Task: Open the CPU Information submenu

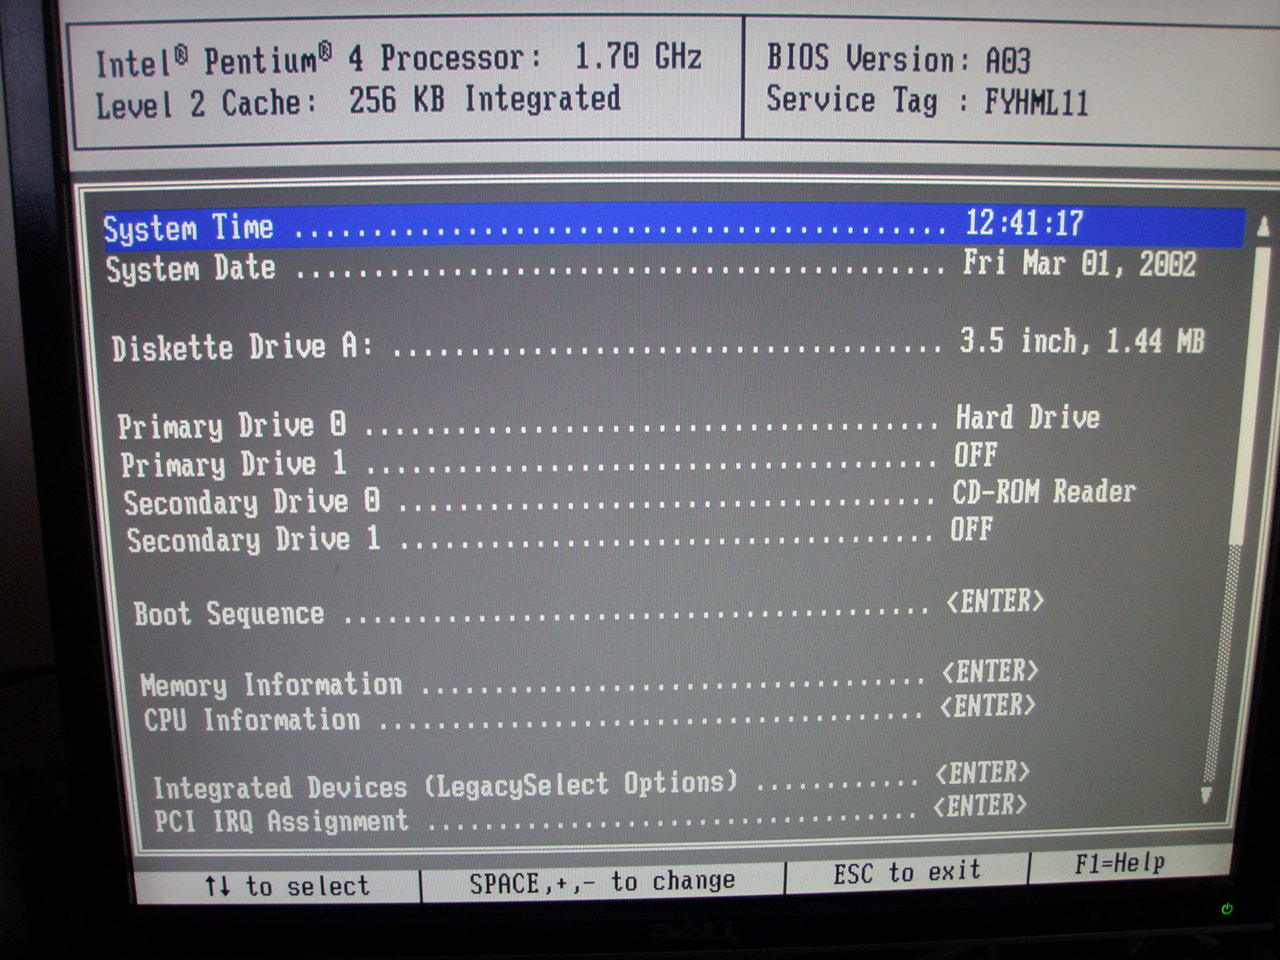Action: click(589, 712)
